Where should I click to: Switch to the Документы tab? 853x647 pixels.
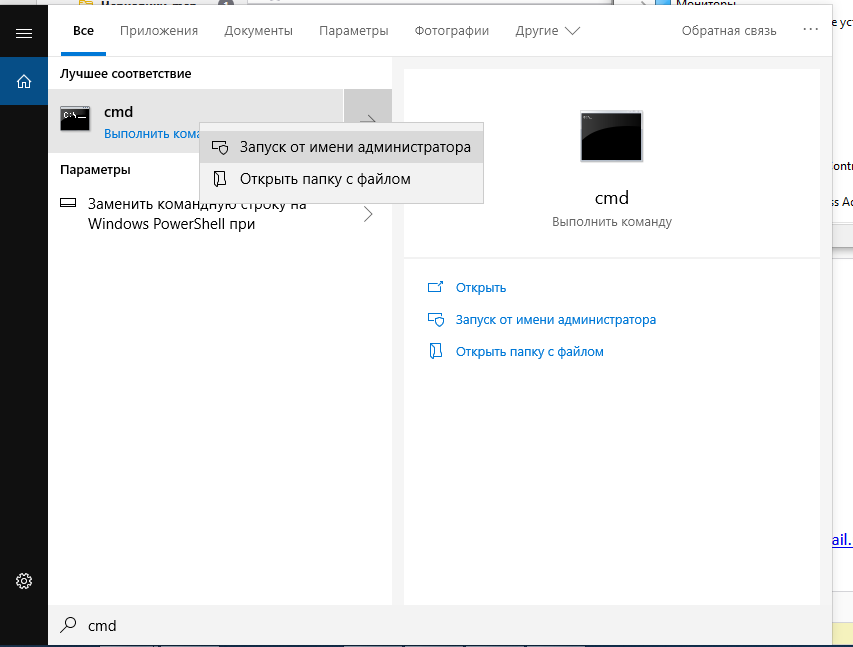(258, 31)
